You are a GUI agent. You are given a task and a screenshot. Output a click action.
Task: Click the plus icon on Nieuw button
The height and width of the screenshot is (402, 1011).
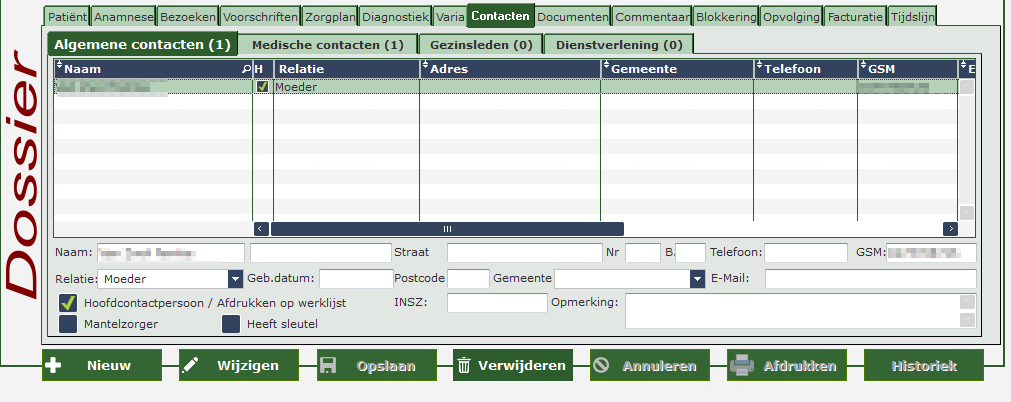54,366
